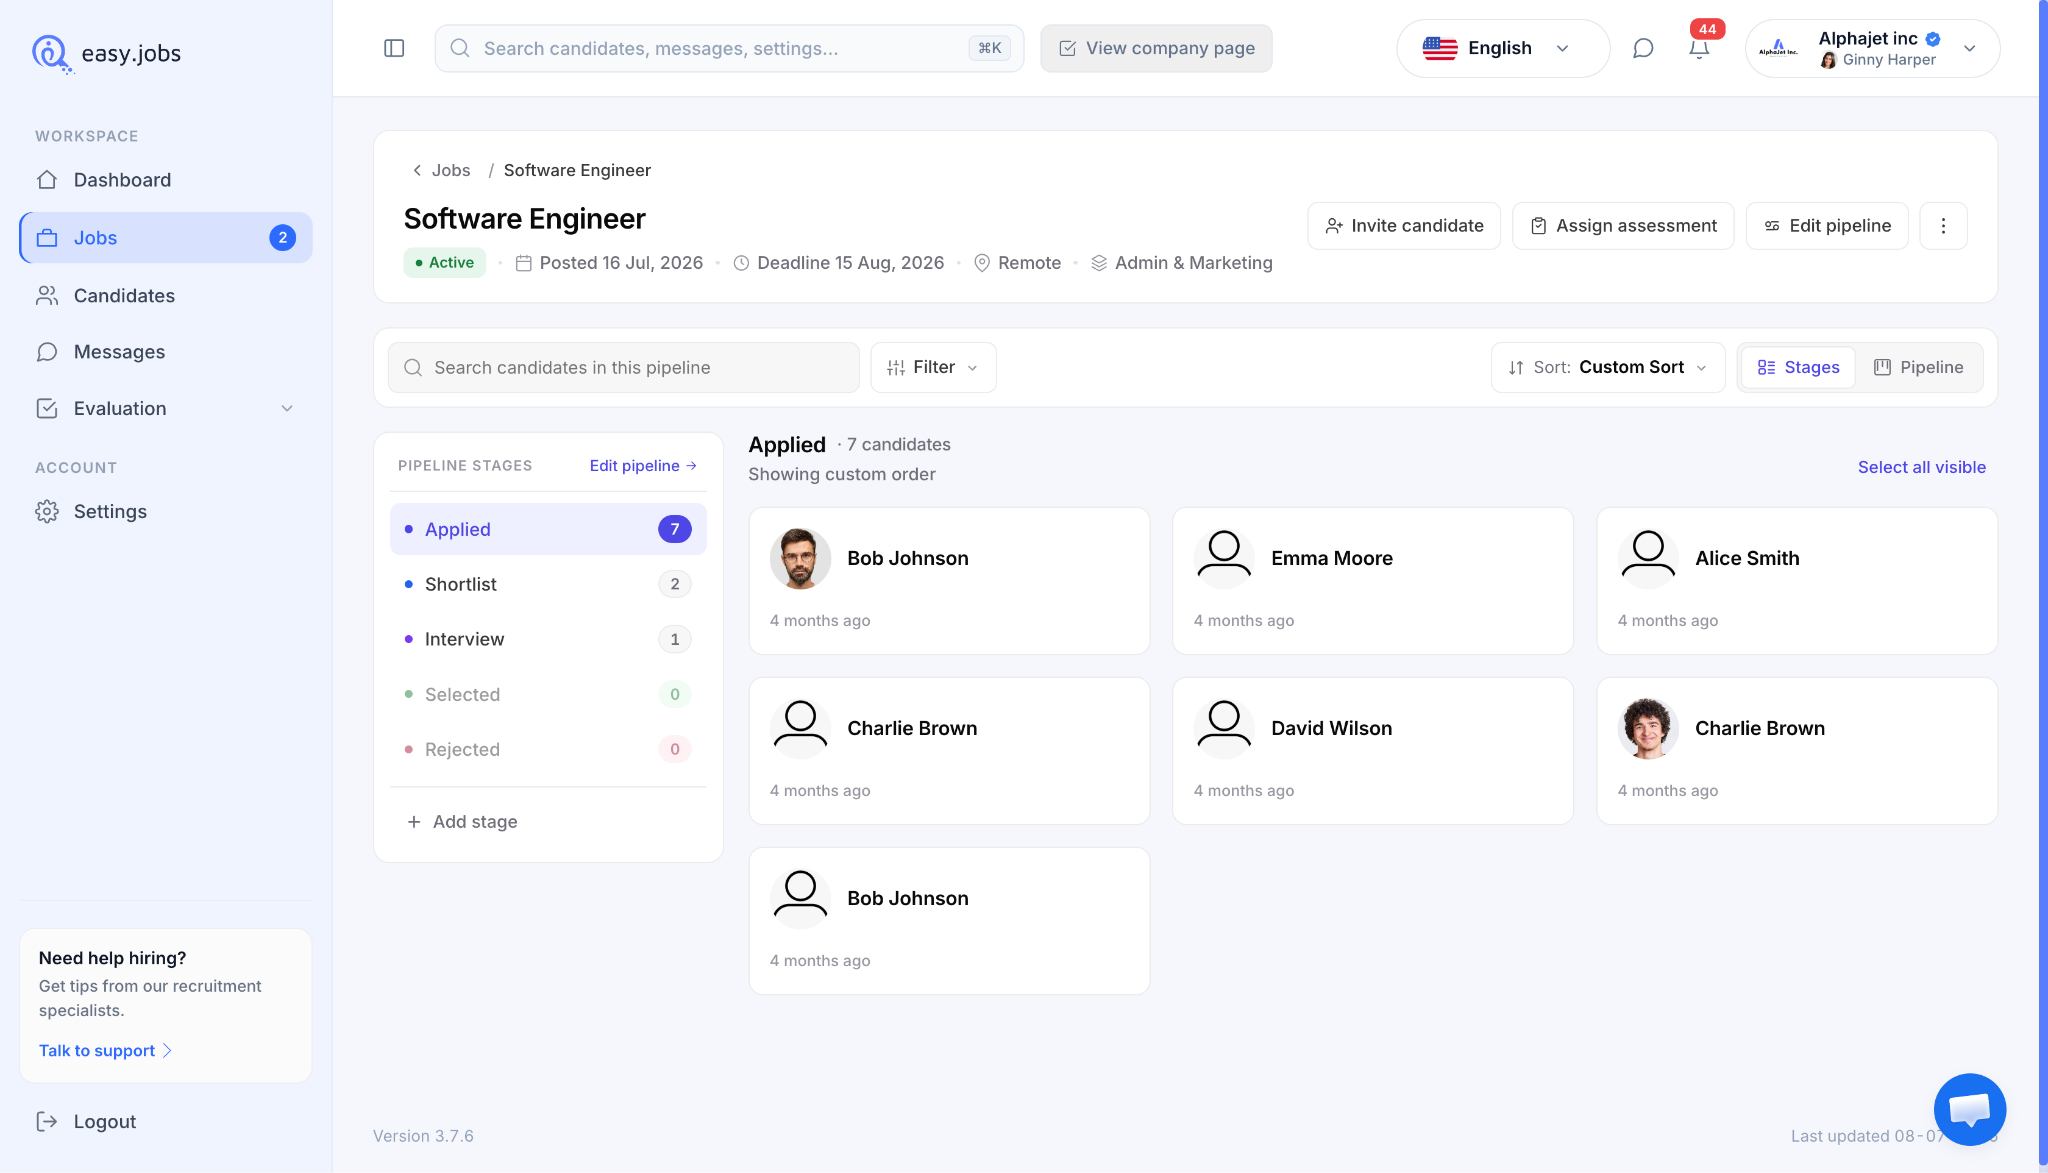2048x1173 pixels.
Task: Open Alice Smith candidate name
Action: [x=1747, y=558]
